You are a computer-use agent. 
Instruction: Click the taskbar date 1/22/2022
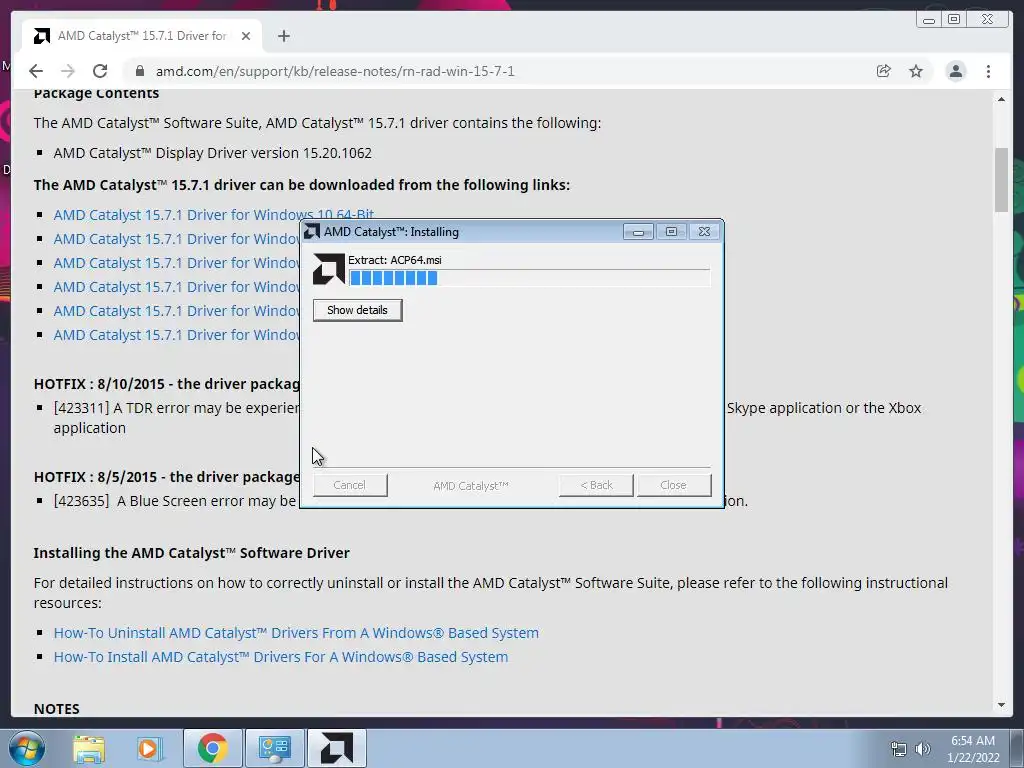click(973, 758)
